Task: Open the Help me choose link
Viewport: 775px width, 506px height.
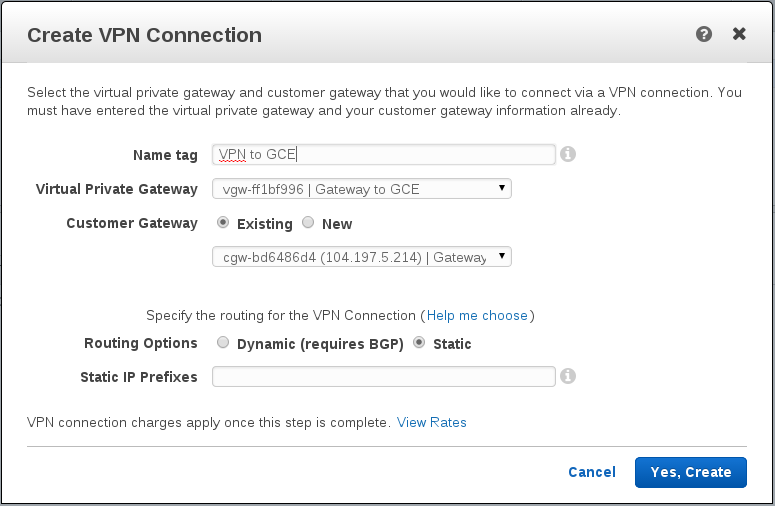Action: (x=477, y=315)
